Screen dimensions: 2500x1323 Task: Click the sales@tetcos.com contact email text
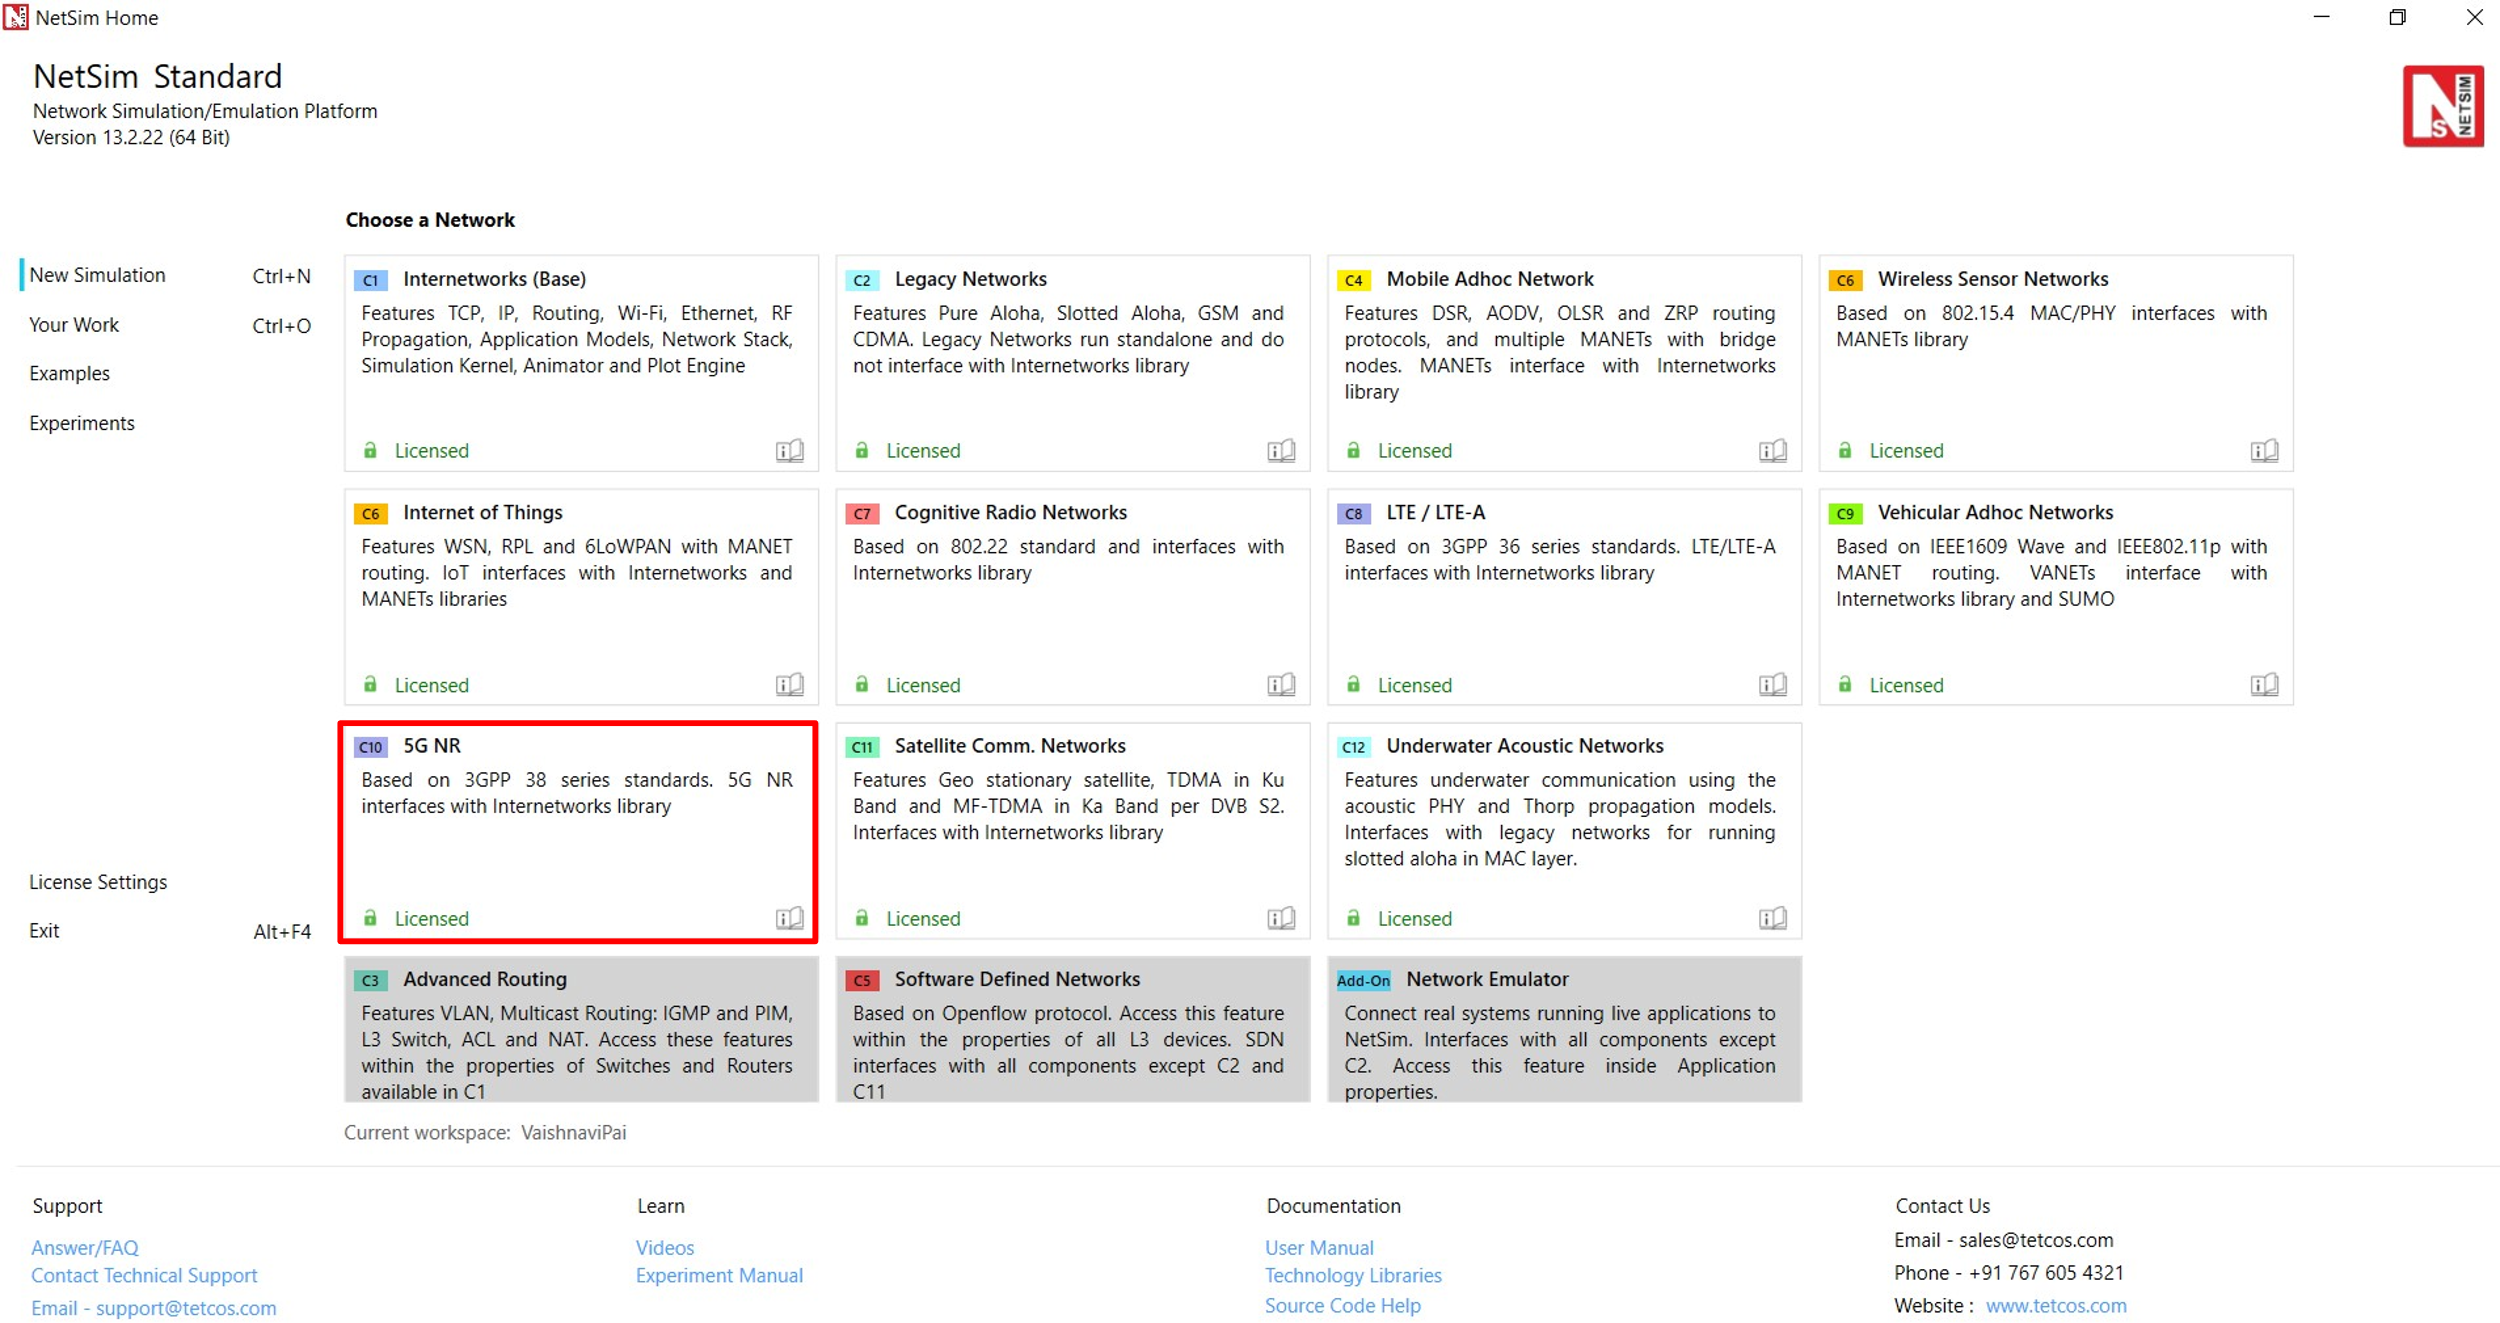(2035, 1240)
